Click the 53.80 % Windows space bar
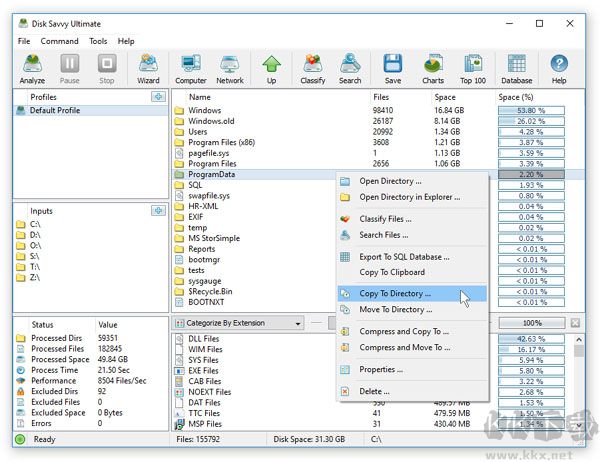600x462 pixels. 531,111
